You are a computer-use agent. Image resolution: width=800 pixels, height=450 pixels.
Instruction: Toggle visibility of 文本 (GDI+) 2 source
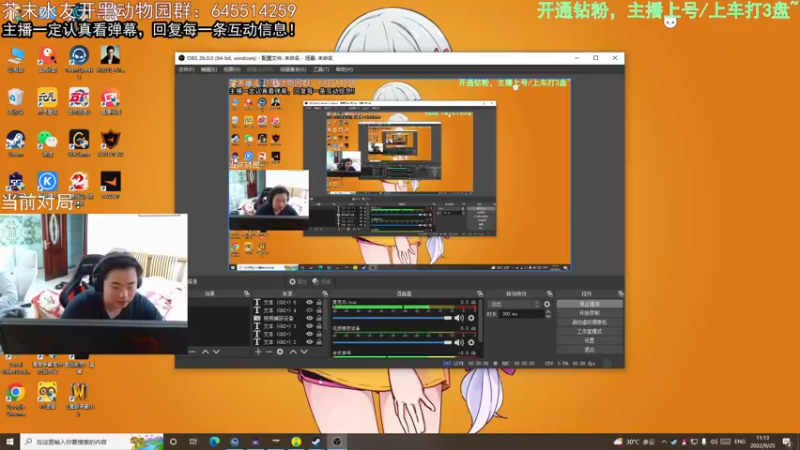309,342
